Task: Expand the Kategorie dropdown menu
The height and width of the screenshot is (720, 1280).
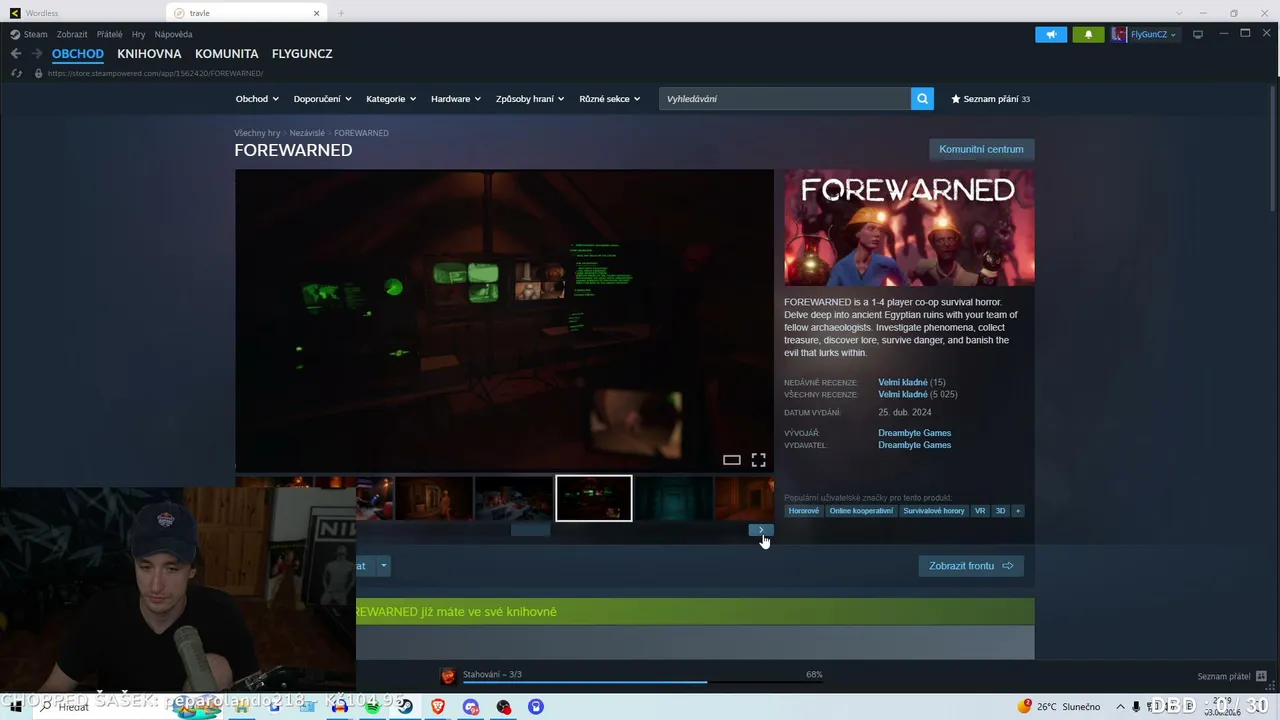Action: 391,99
